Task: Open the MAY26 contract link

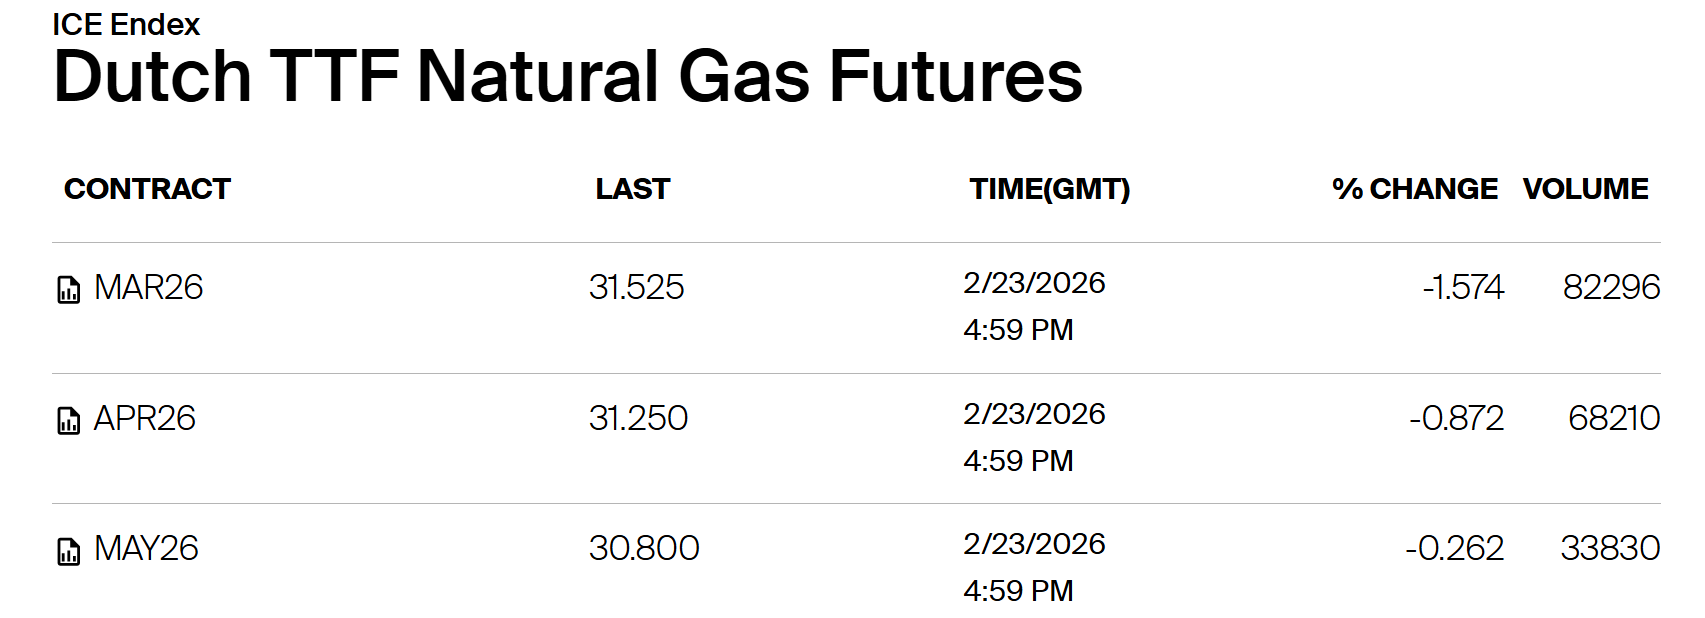Action: [146, 548]
